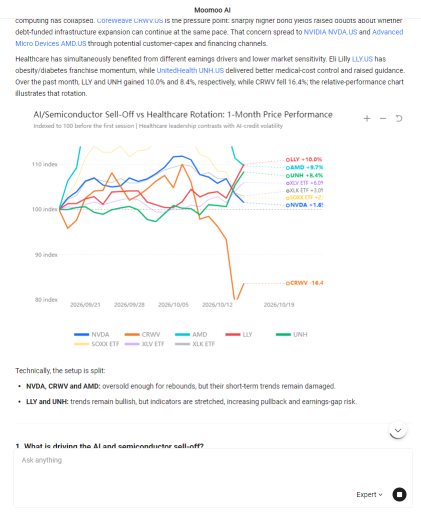Reset chart view with undo arrow icon

coord(399,118)
